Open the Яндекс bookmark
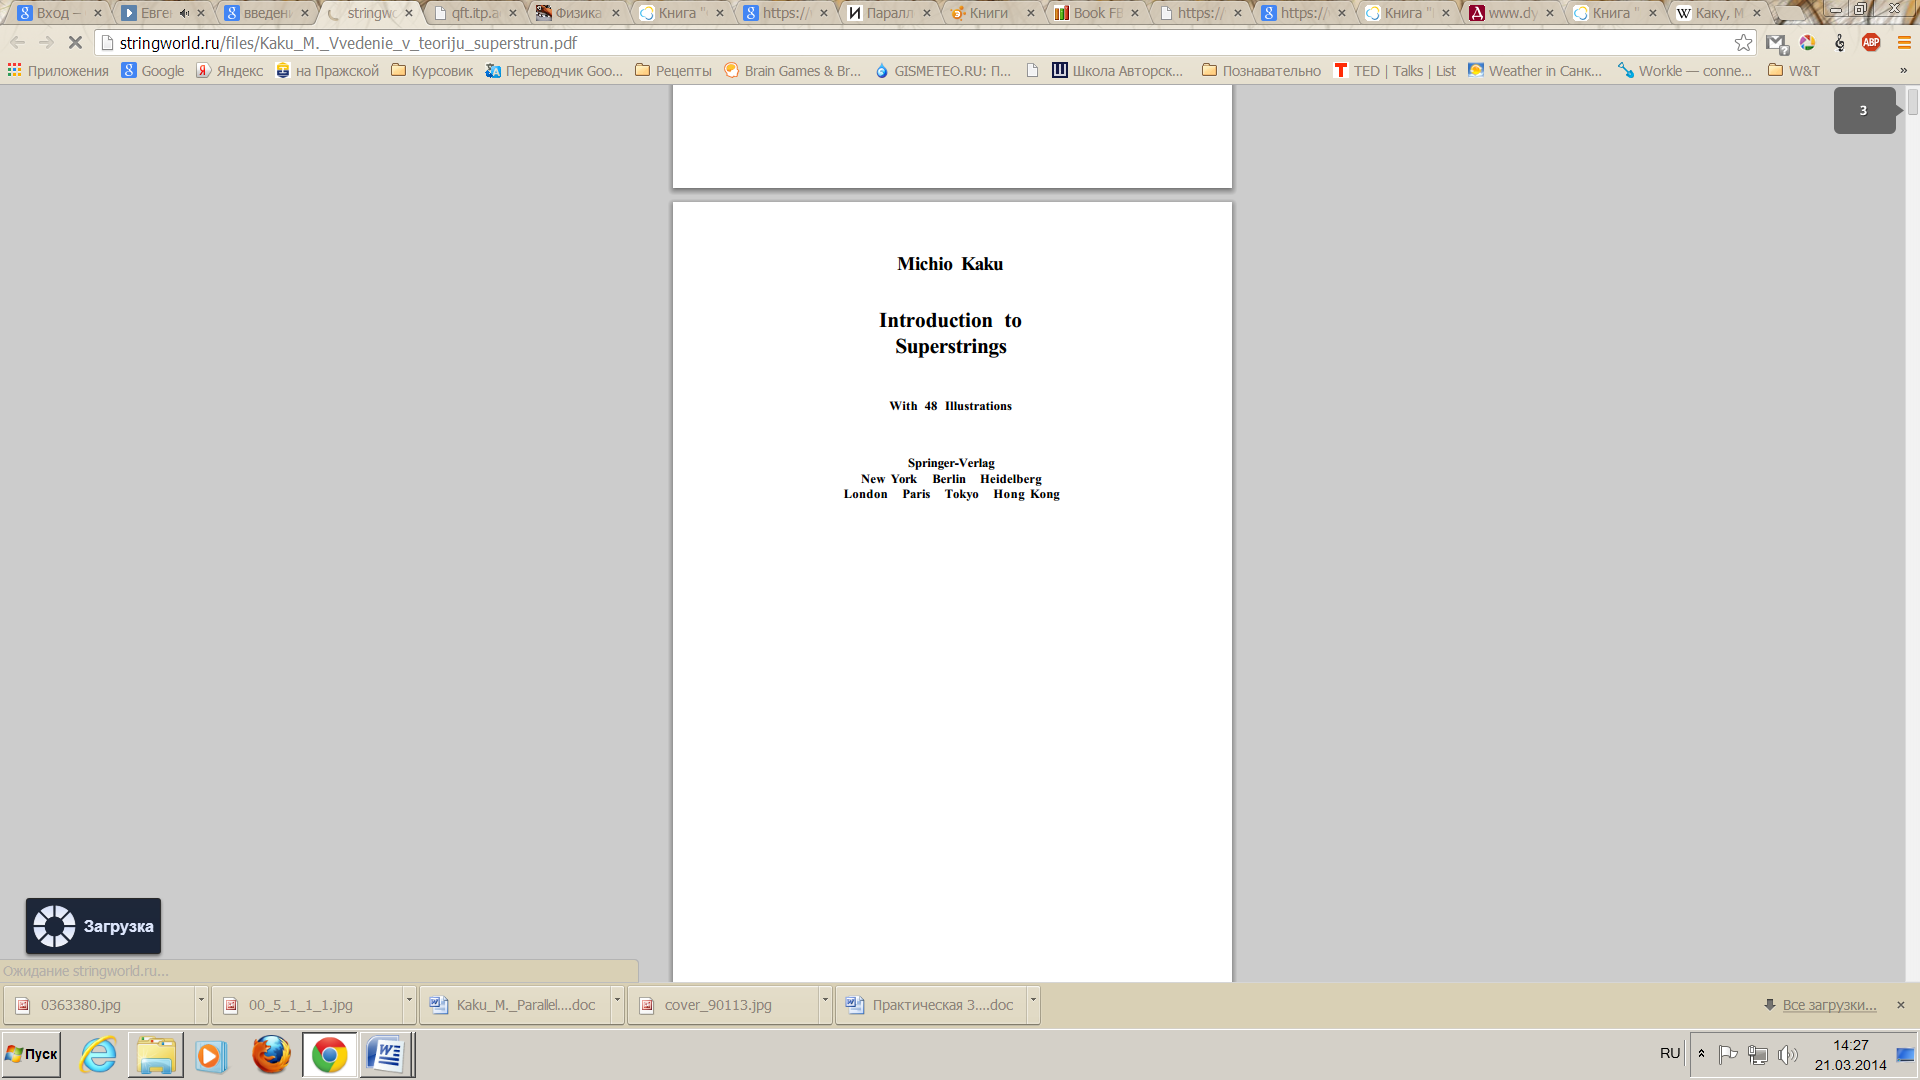1920x1080 pixels. point(230,71)
